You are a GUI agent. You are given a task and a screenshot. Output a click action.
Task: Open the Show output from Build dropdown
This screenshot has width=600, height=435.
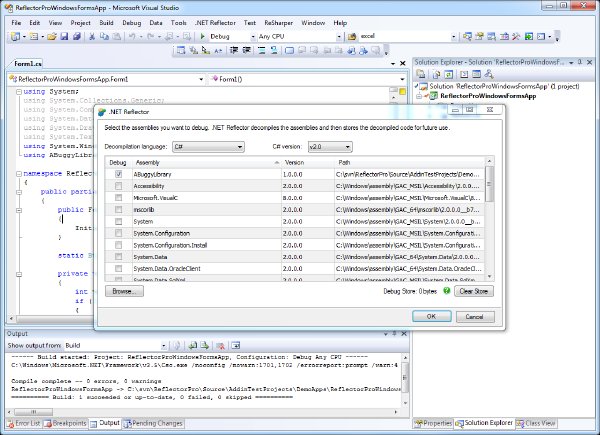115,345
